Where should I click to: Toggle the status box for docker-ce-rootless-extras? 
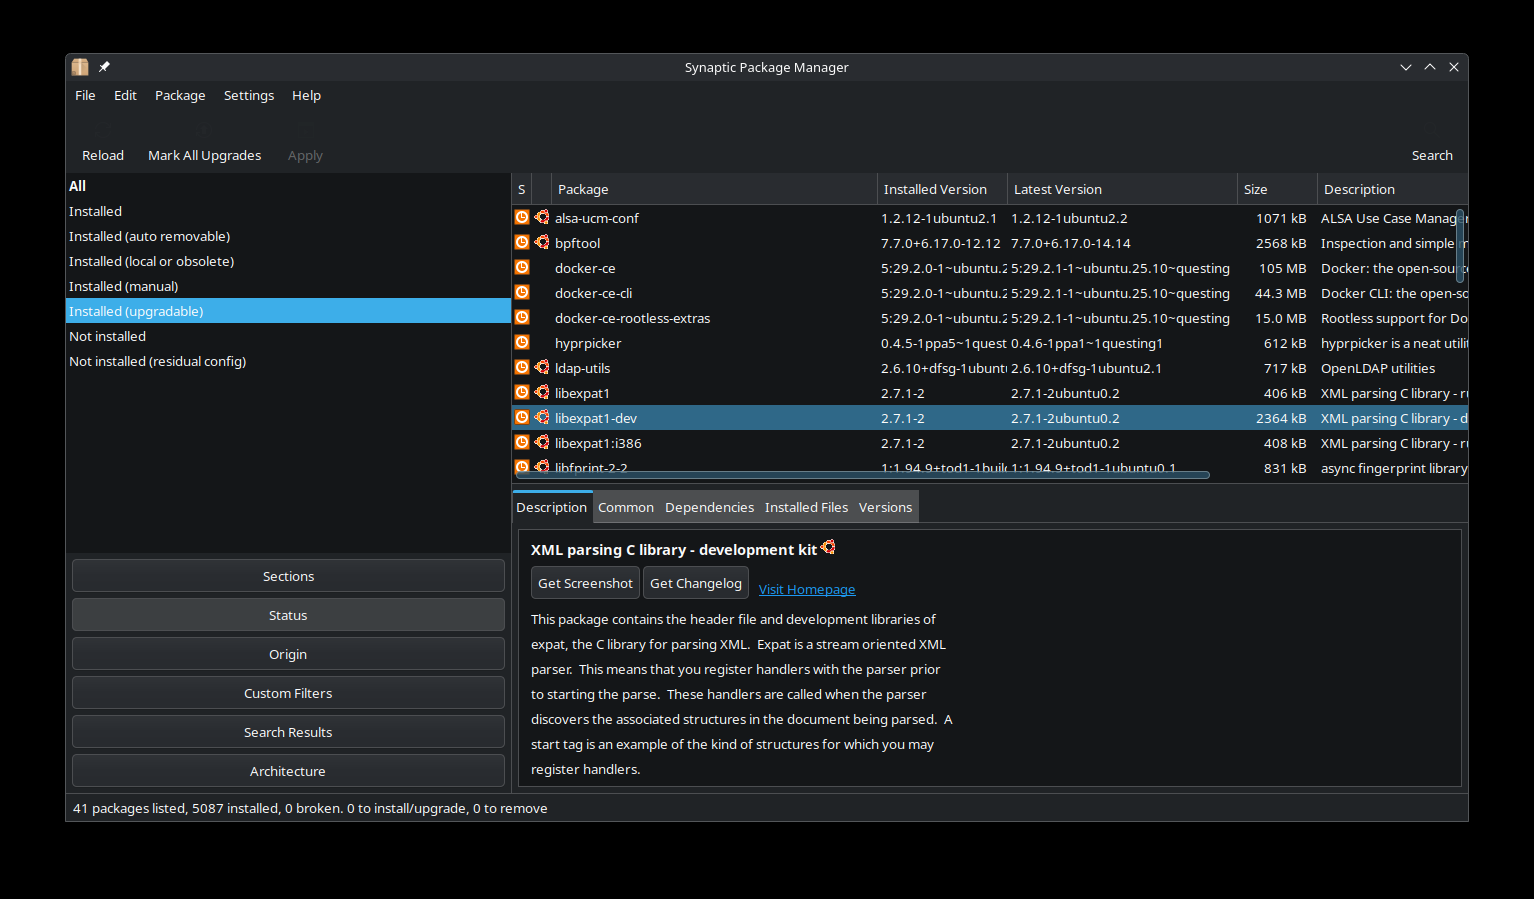tap(522, 318)
